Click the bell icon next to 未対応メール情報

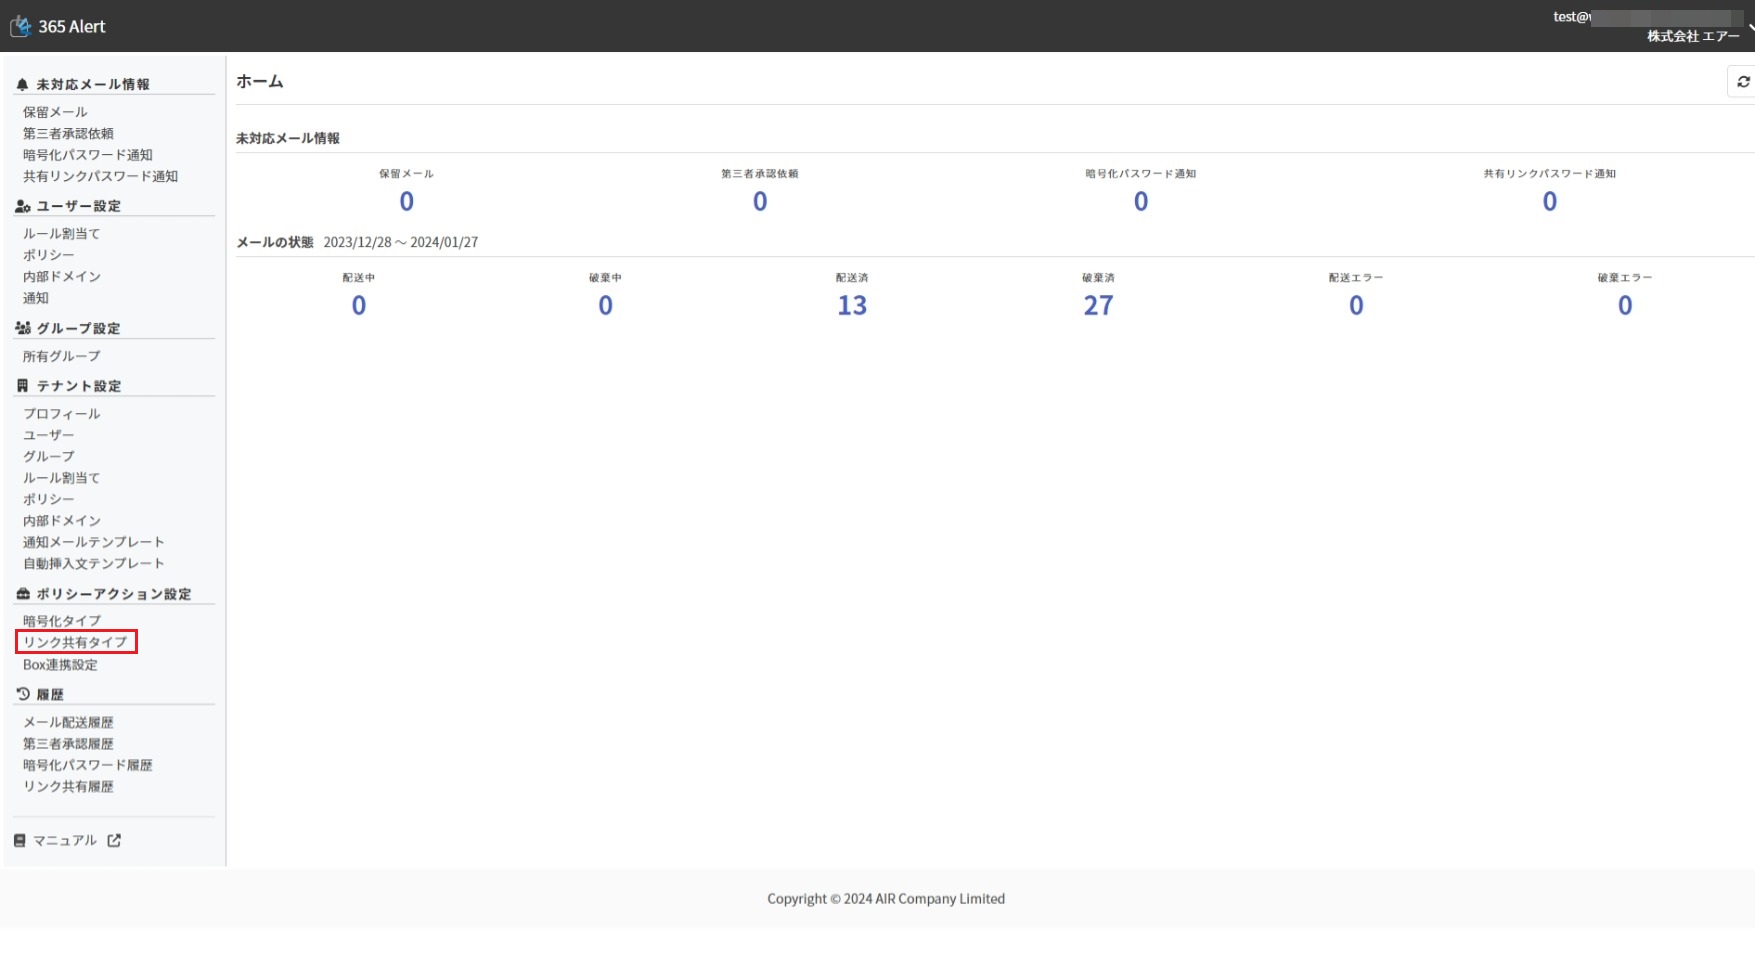coord(22,85)
